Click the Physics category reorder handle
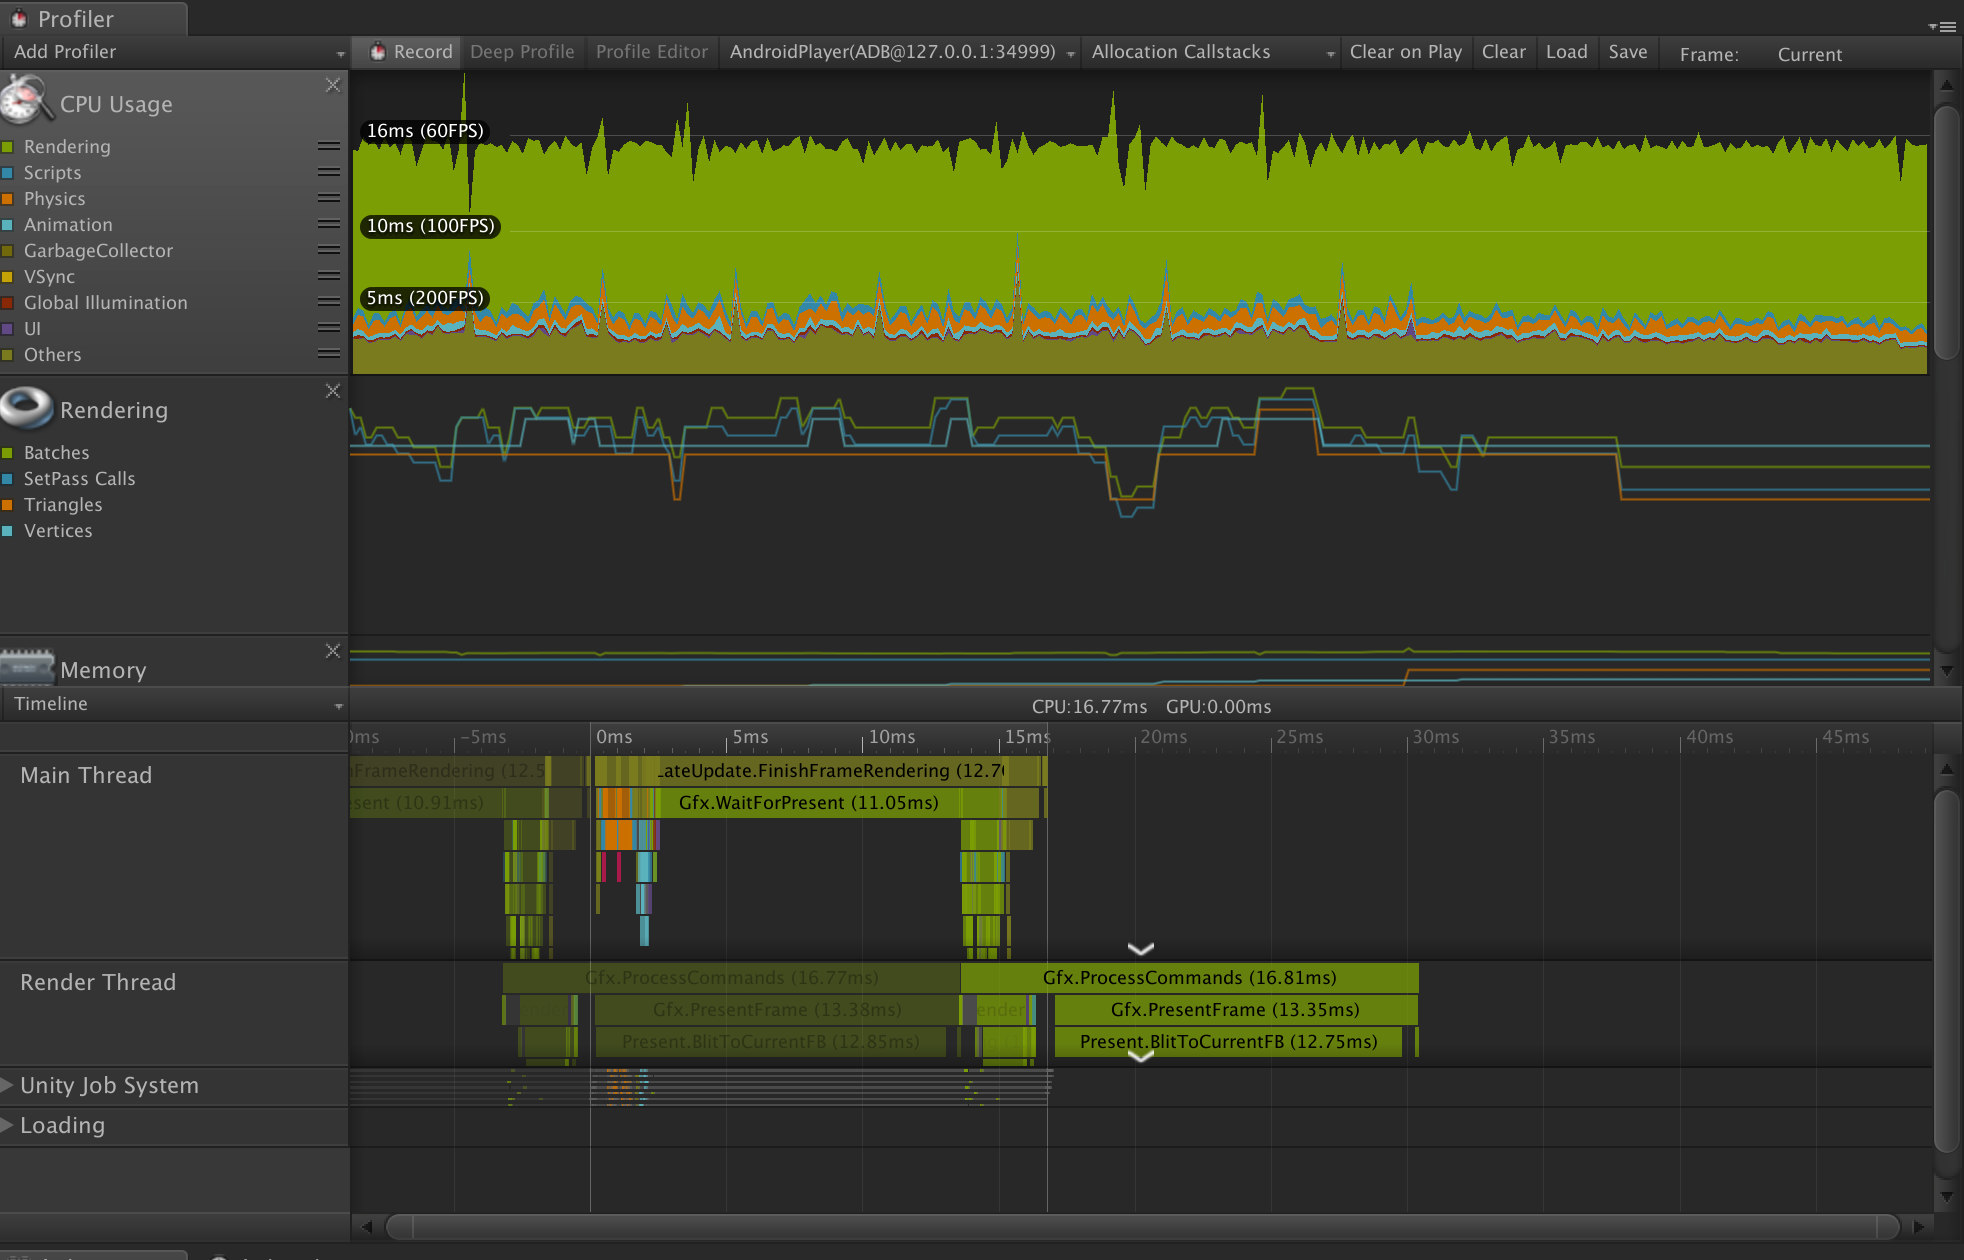The width and height of the screenshot is (1964, 1260). click(328, 198)
